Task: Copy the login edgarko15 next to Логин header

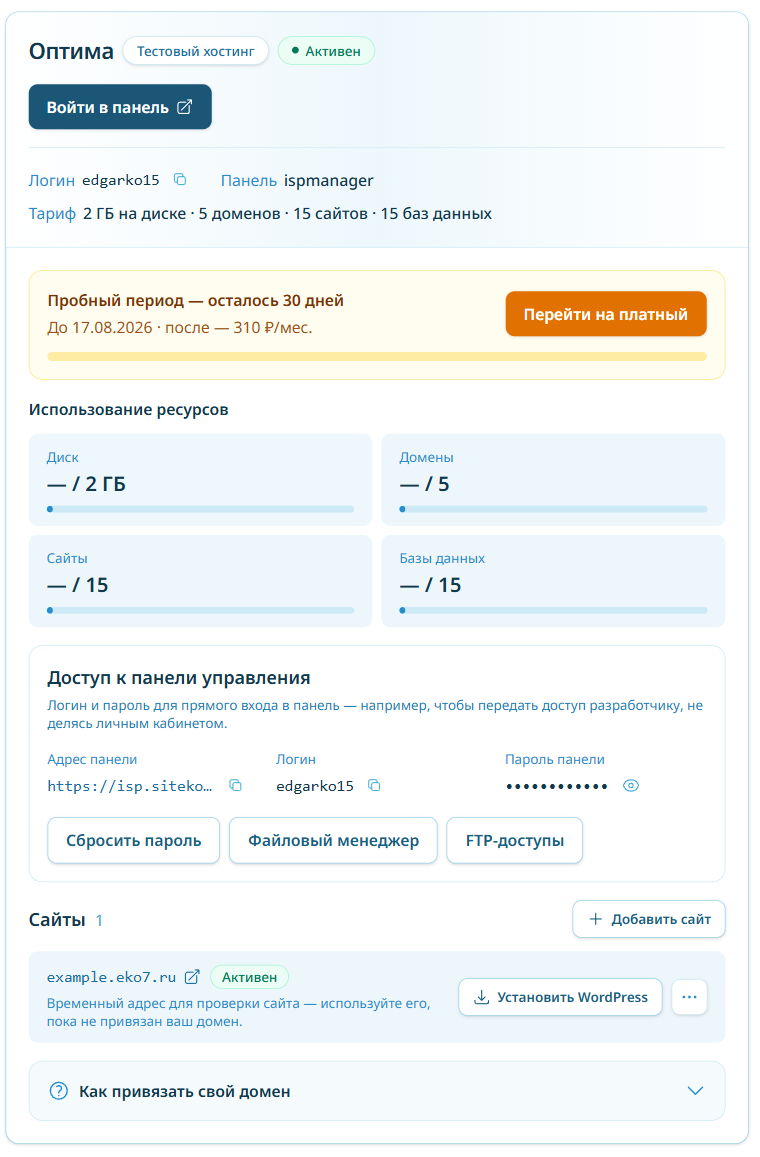Action: (181, 180)
